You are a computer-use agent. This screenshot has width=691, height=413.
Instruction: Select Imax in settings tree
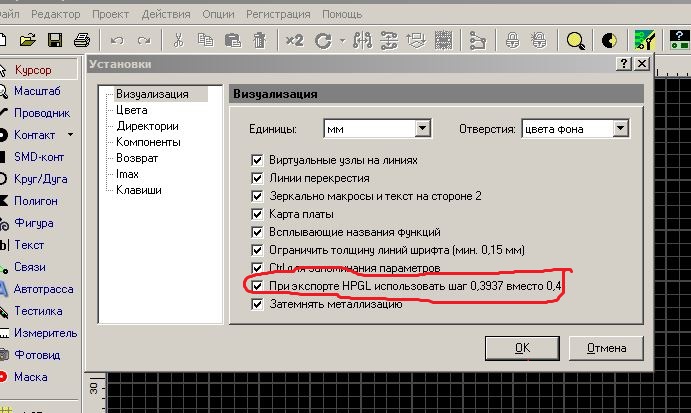point(127,174)
